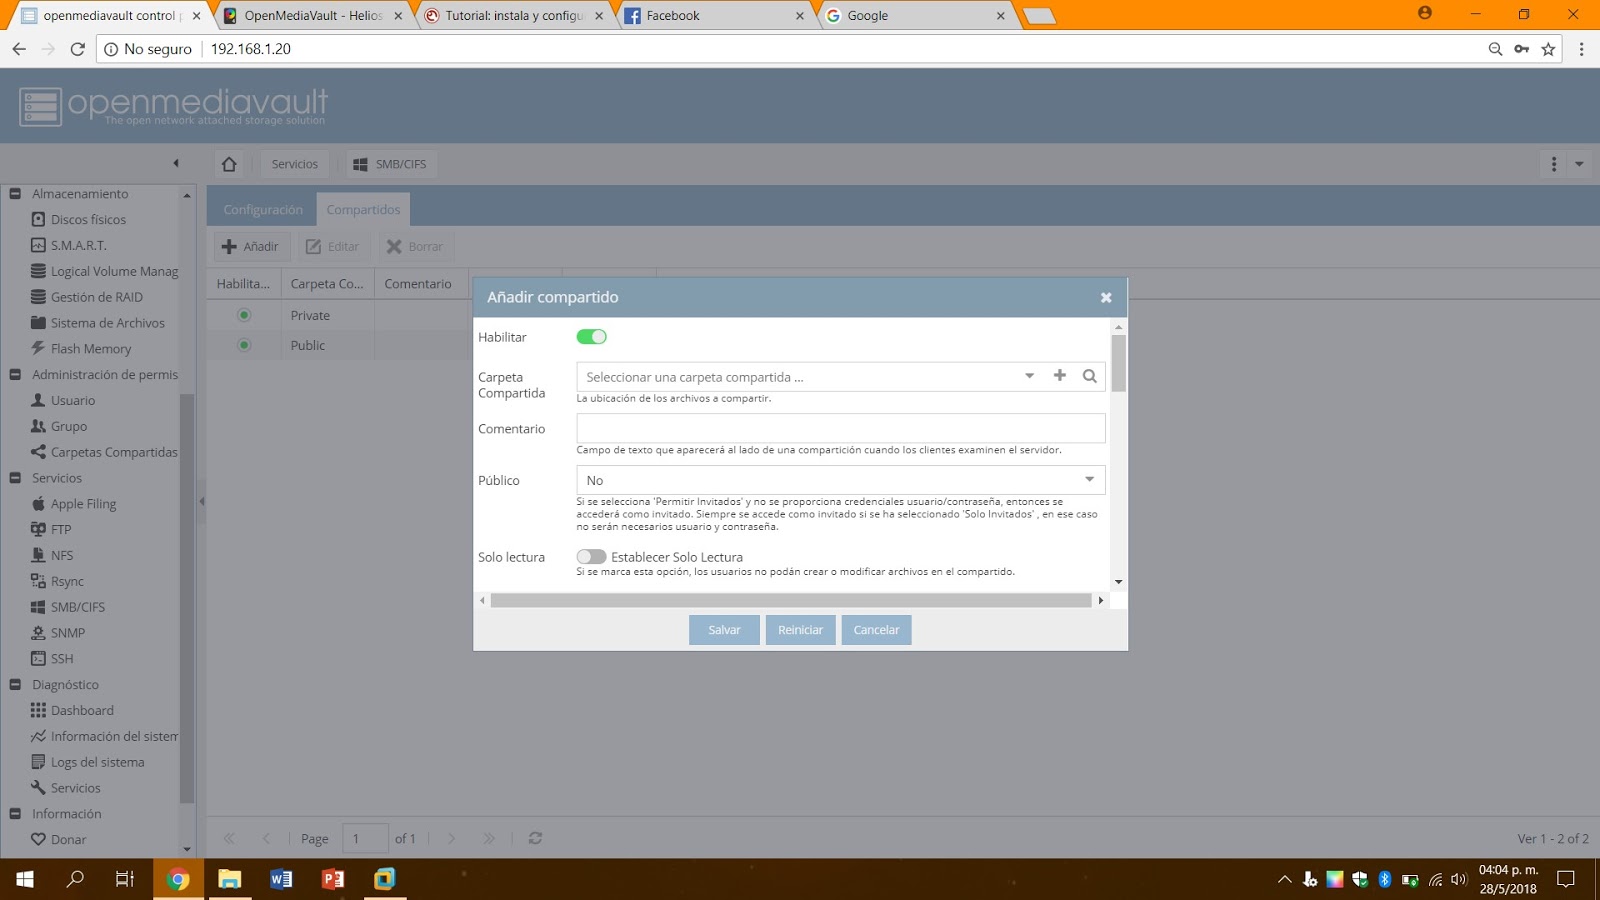Click the Servicios breadcrumb
This screenshot has height=900, width=1600.
[x=295, y=164]
